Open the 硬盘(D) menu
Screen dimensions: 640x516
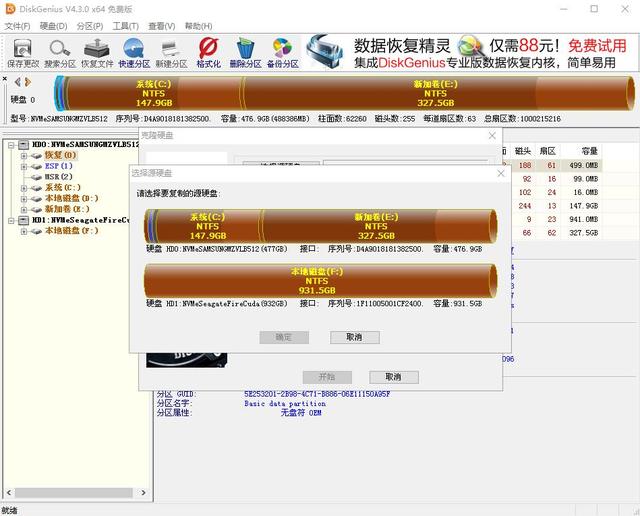tap(53, 26)
